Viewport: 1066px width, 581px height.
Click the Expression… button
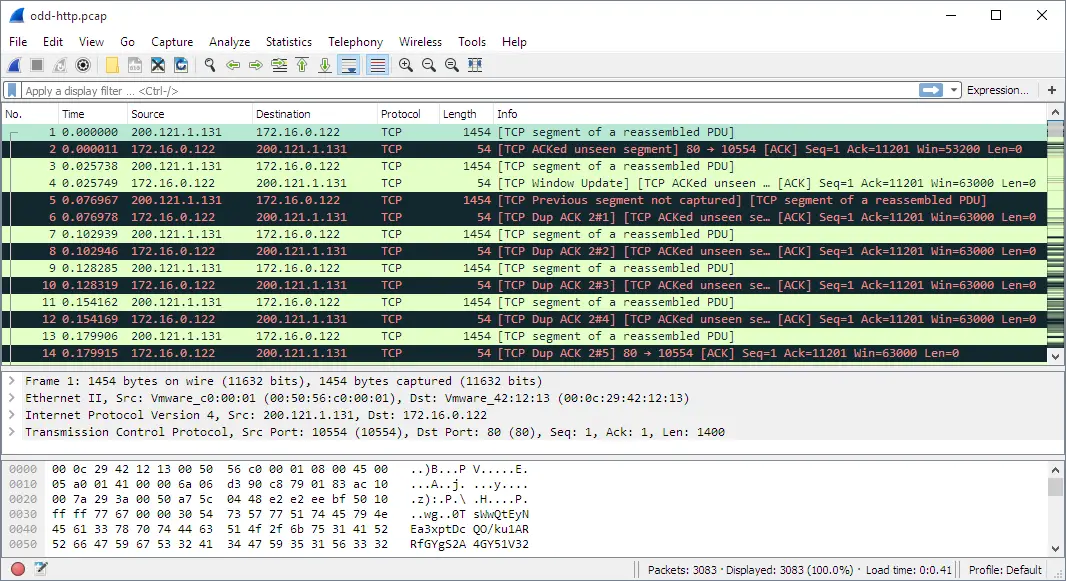(x=997, y=90)
